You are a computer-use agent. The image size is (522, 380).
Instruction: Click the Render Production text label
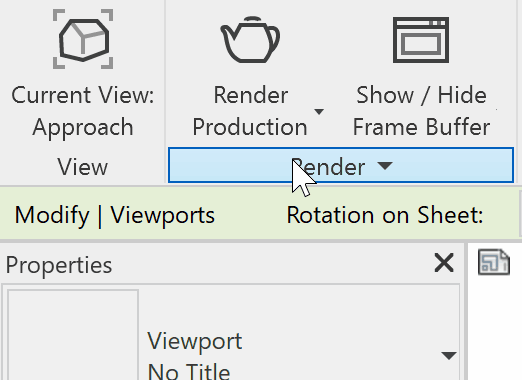click(250, 111)
